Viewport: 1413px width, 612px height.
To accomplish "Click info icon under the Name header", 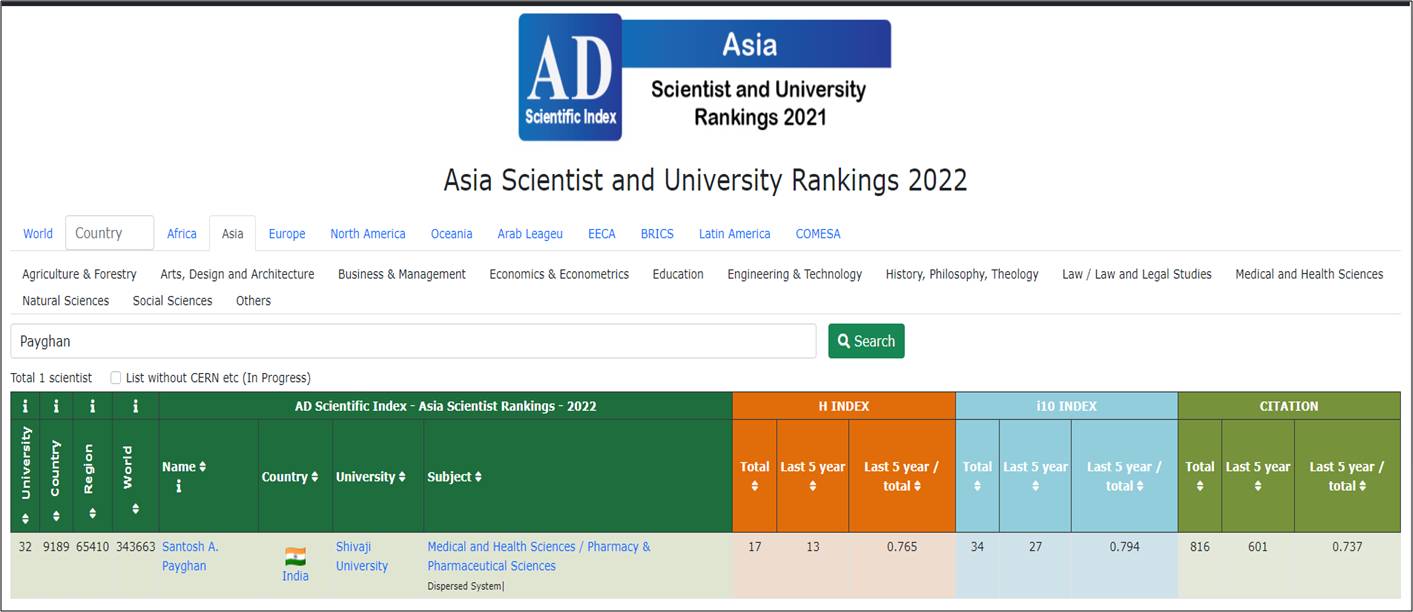I will 178,487.
